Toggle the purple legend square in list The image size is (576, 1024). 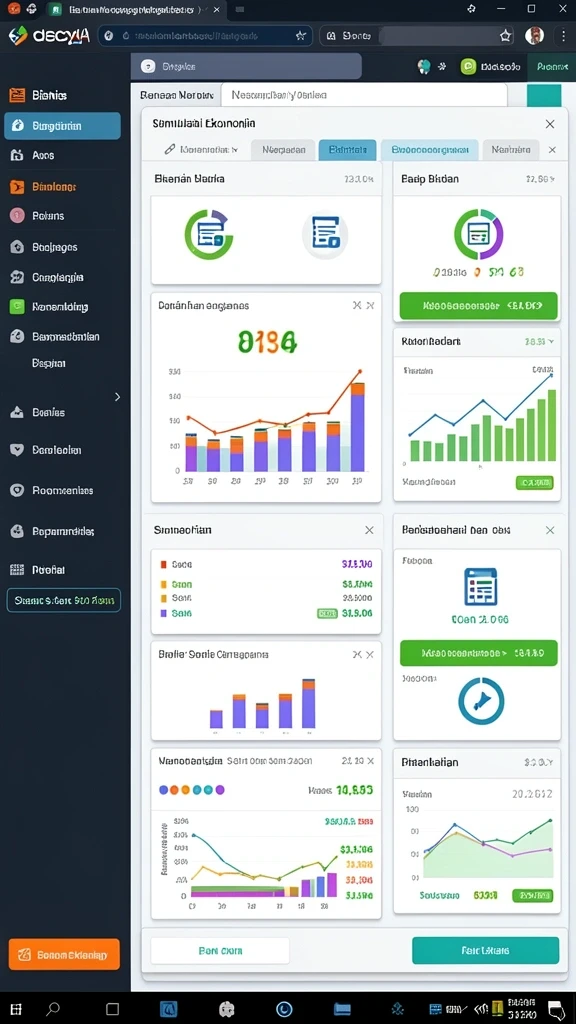click(163, 613)
